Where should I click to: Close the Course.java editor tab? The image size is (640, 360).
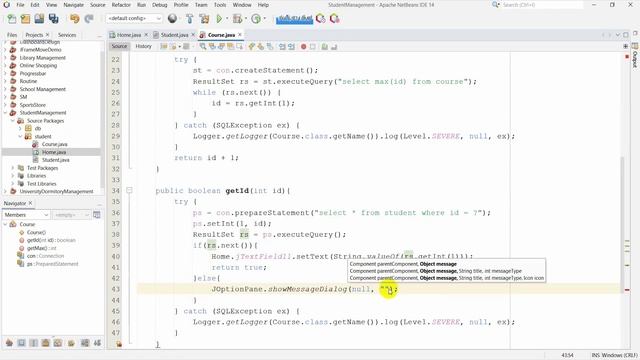pos(240,35)
